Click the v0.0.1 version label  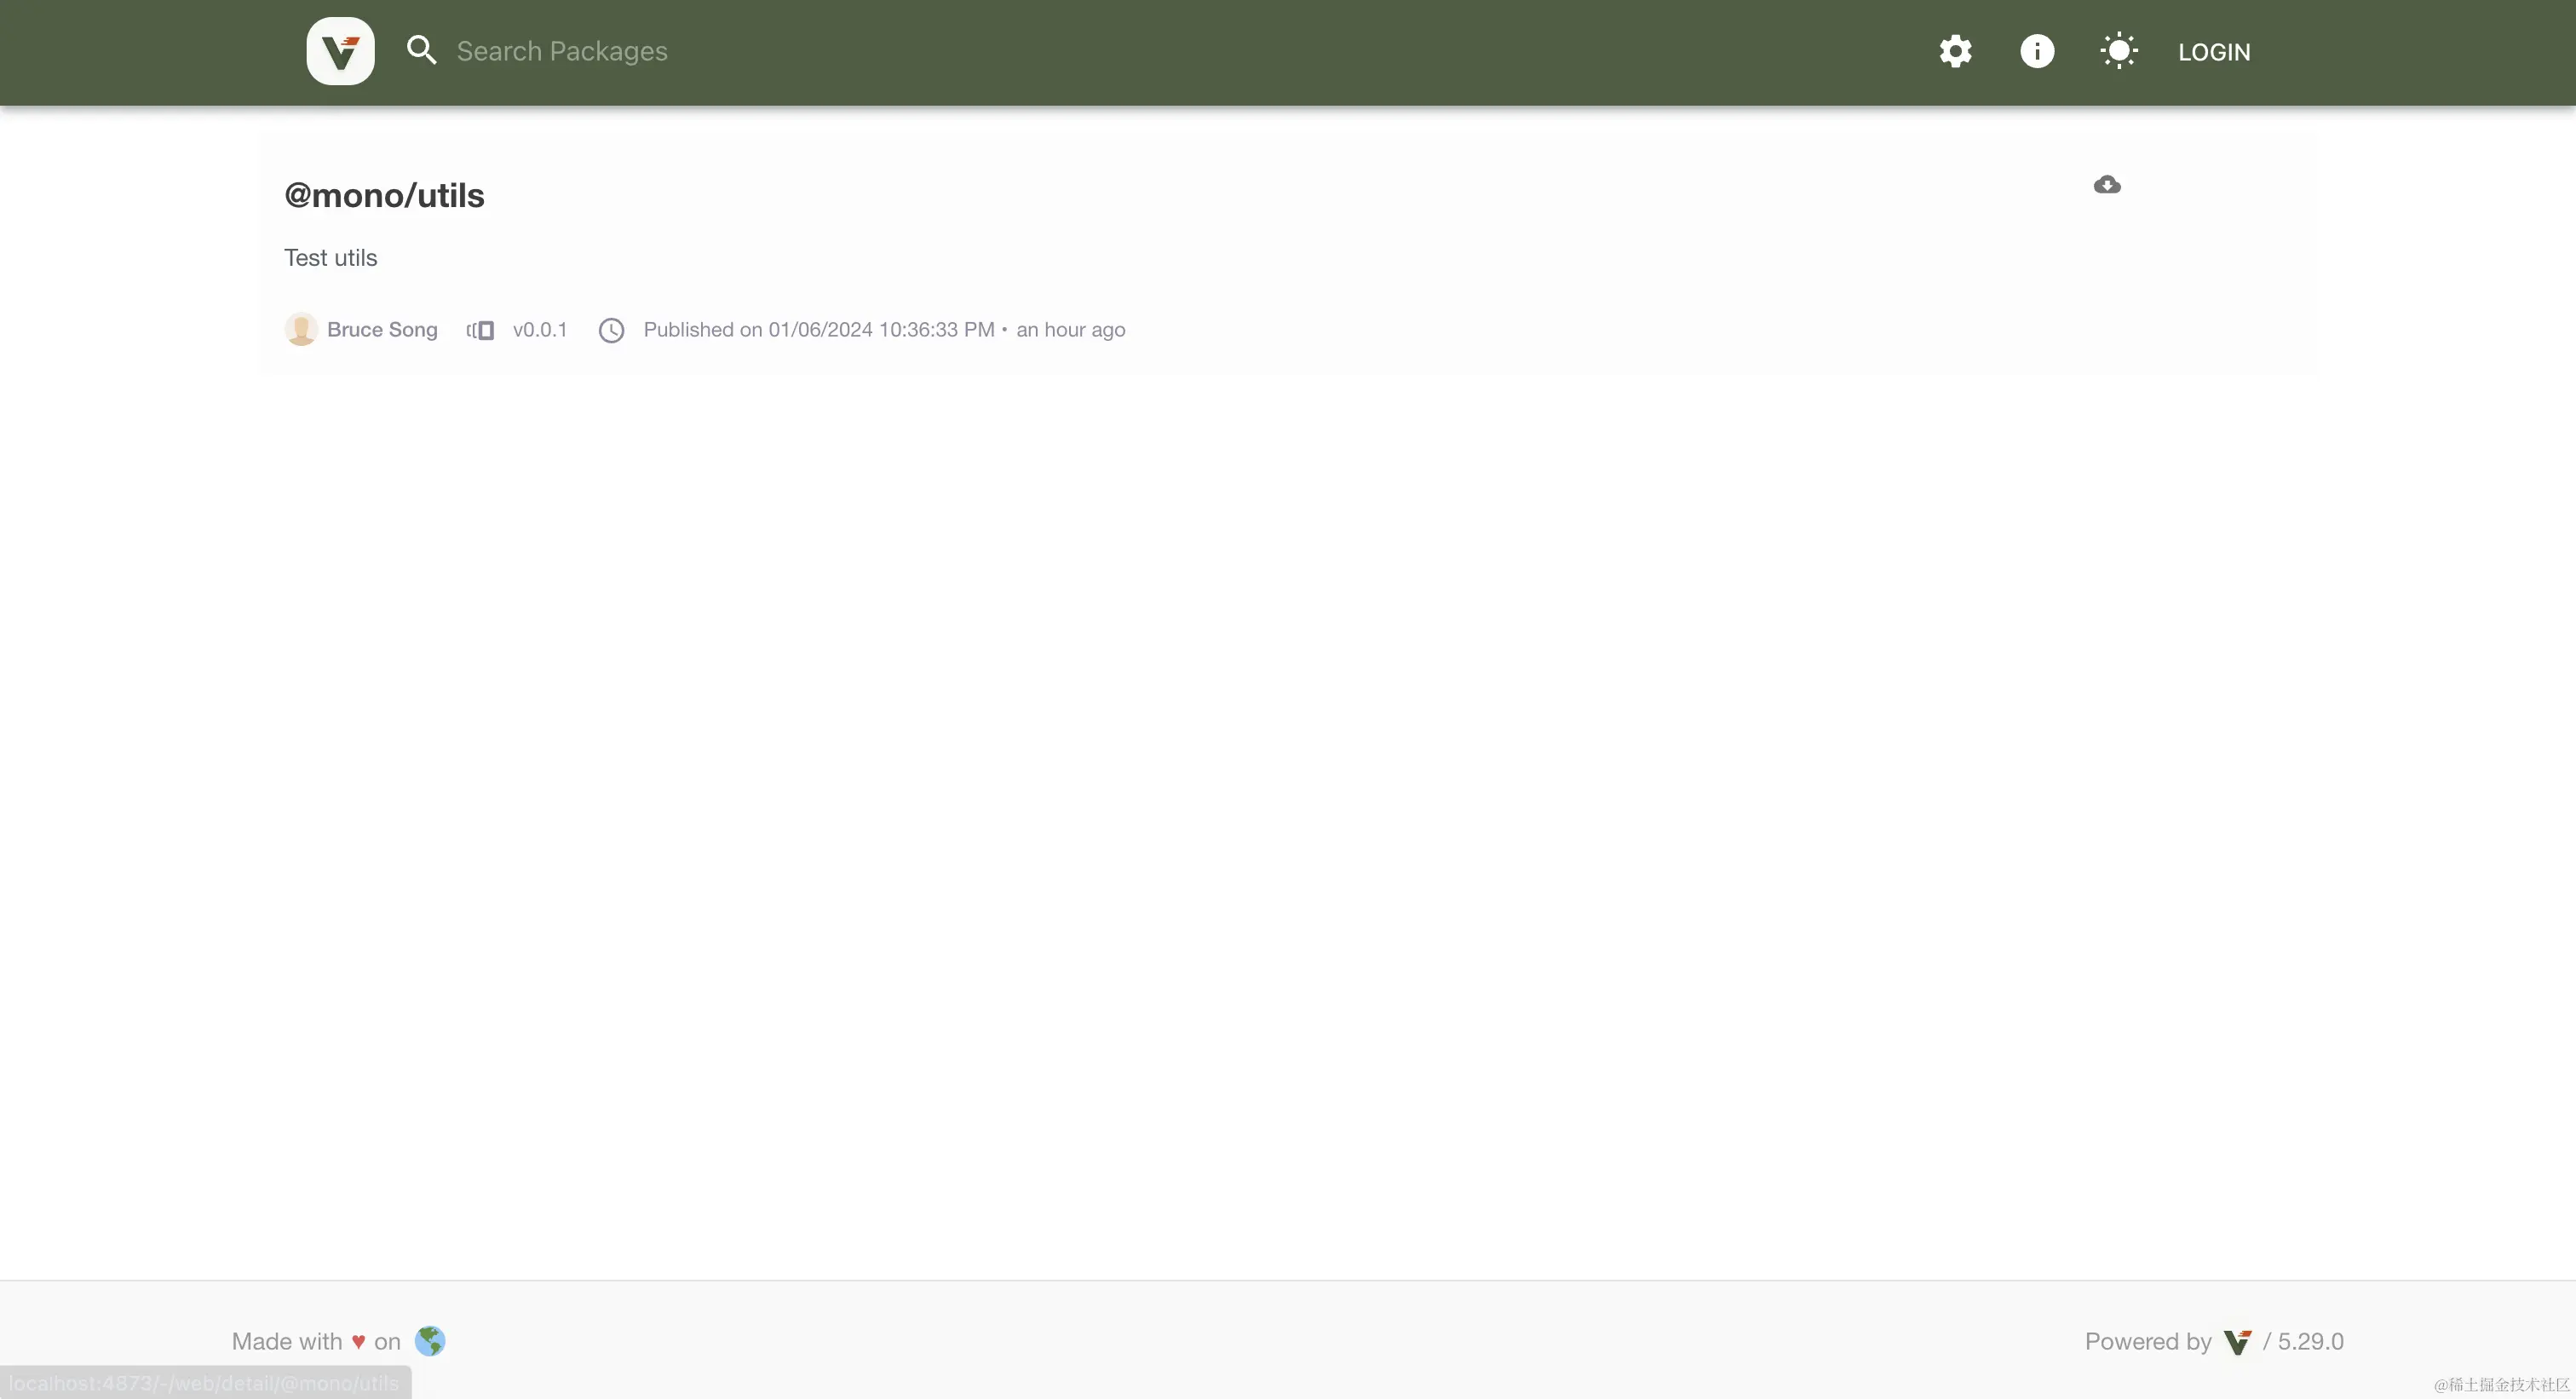(540, 330)
